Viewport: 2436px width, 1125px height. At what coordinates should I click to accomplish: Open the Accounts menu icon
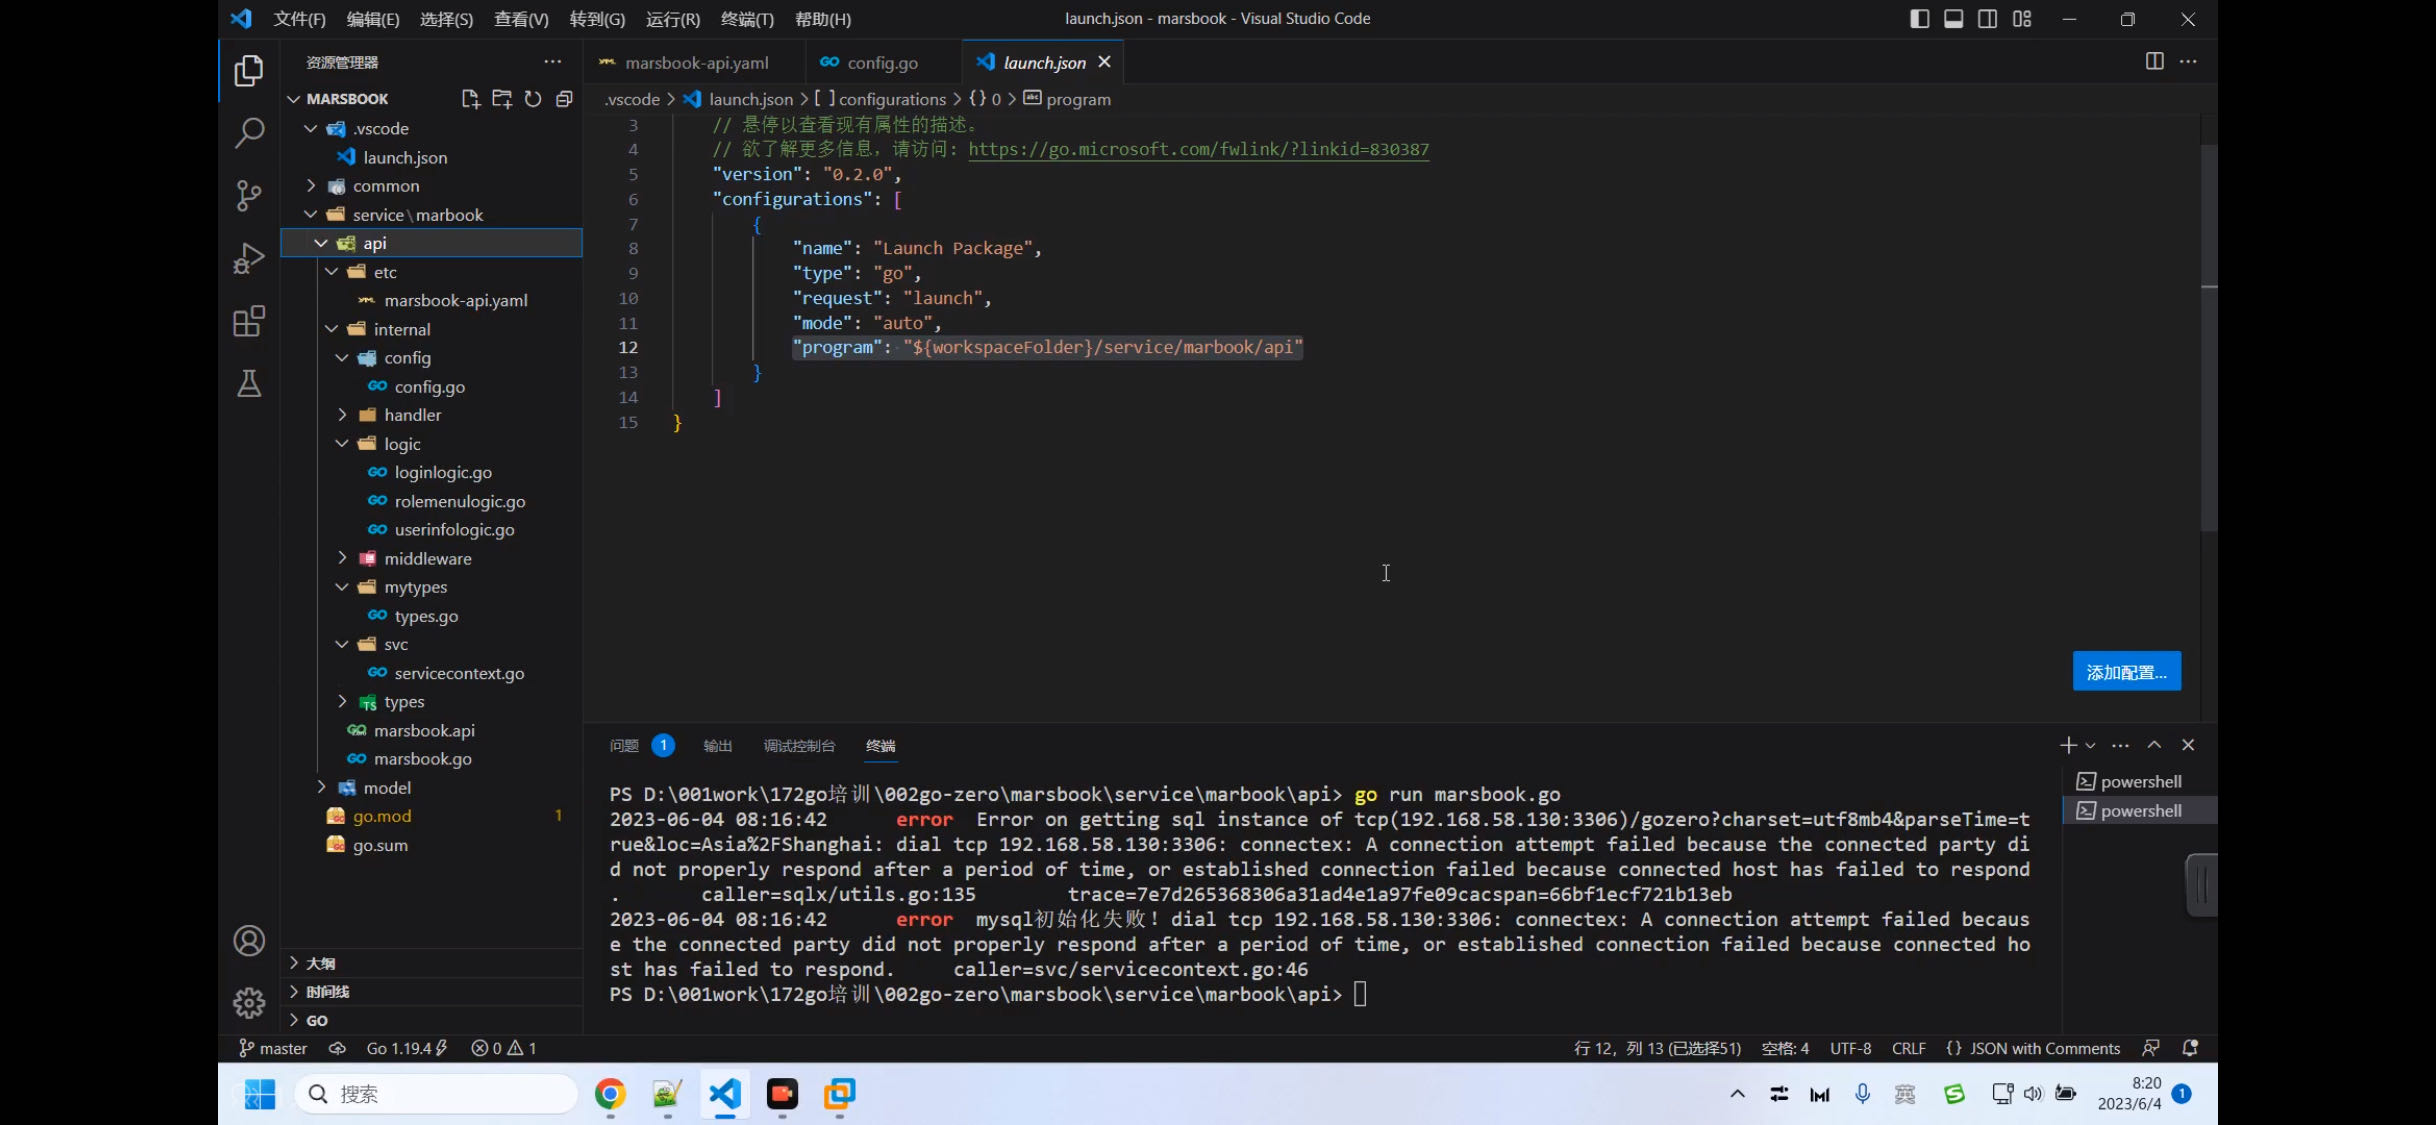point(249,941)
